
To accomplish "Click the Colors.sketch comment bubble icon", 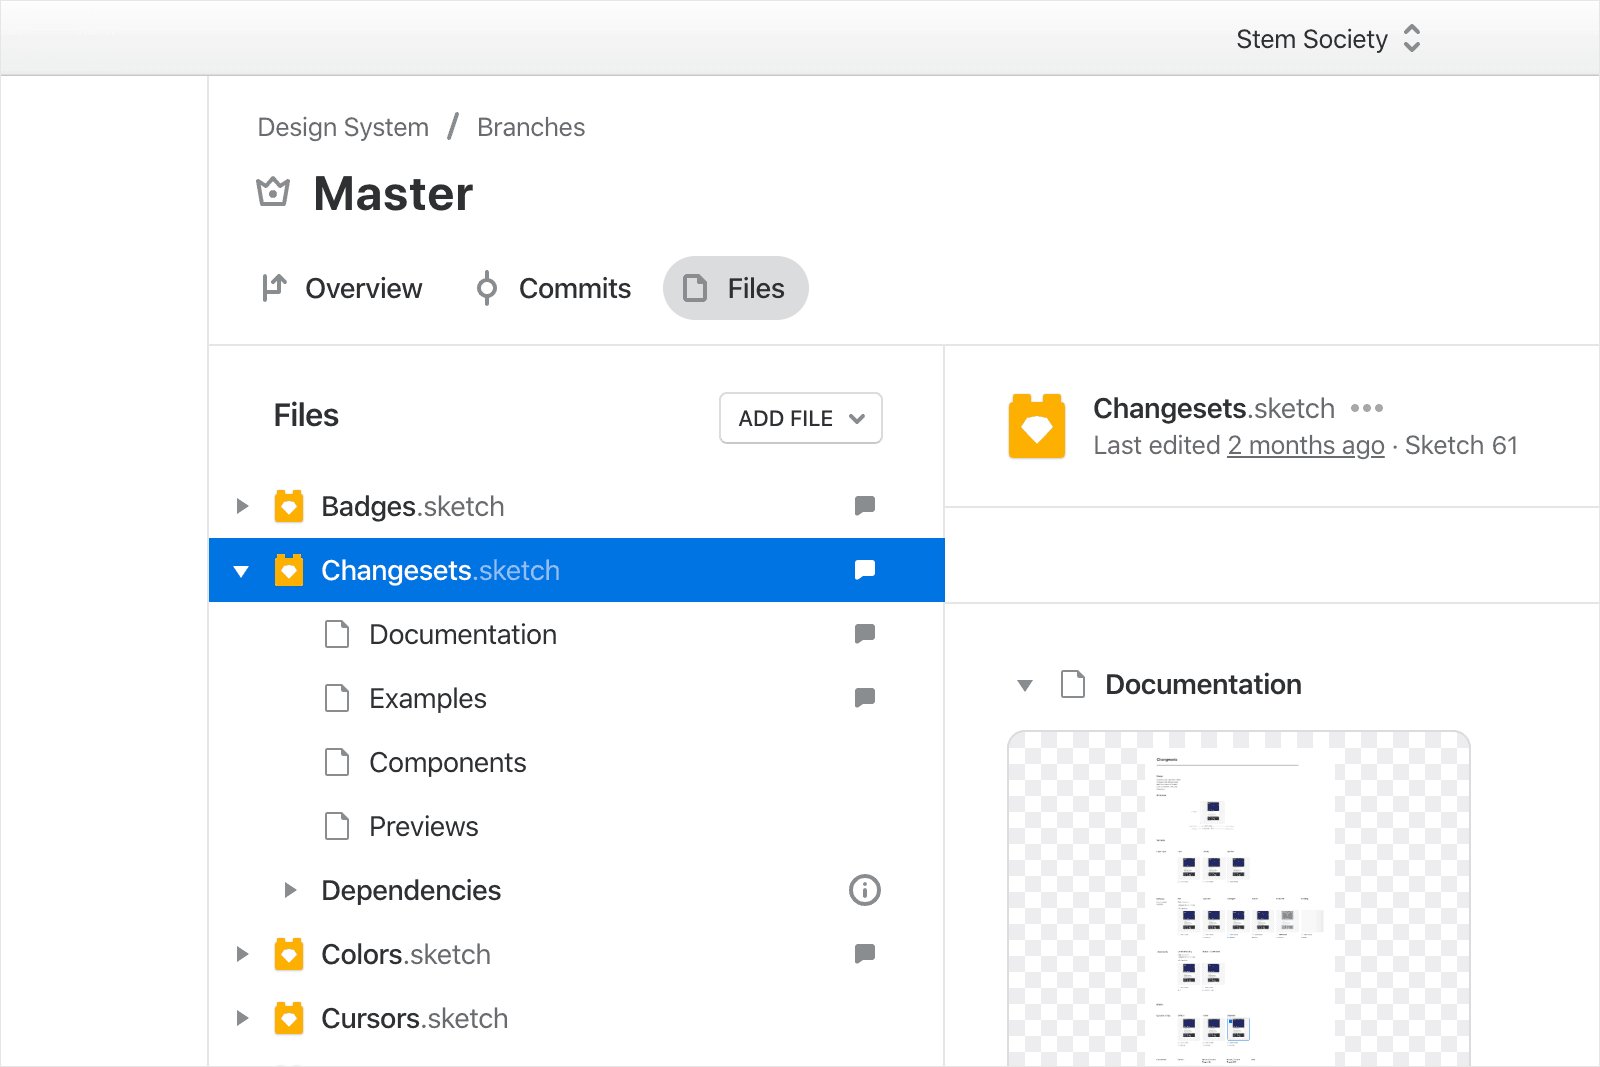I will pos(865,954).
